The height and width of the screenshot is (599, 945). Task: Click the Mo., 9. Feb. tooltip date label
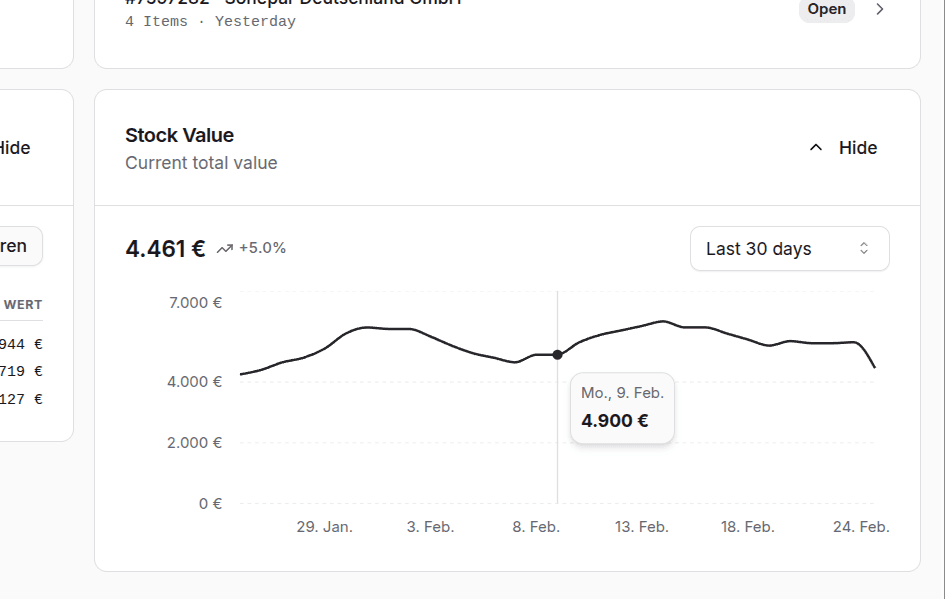click(622, 392)
